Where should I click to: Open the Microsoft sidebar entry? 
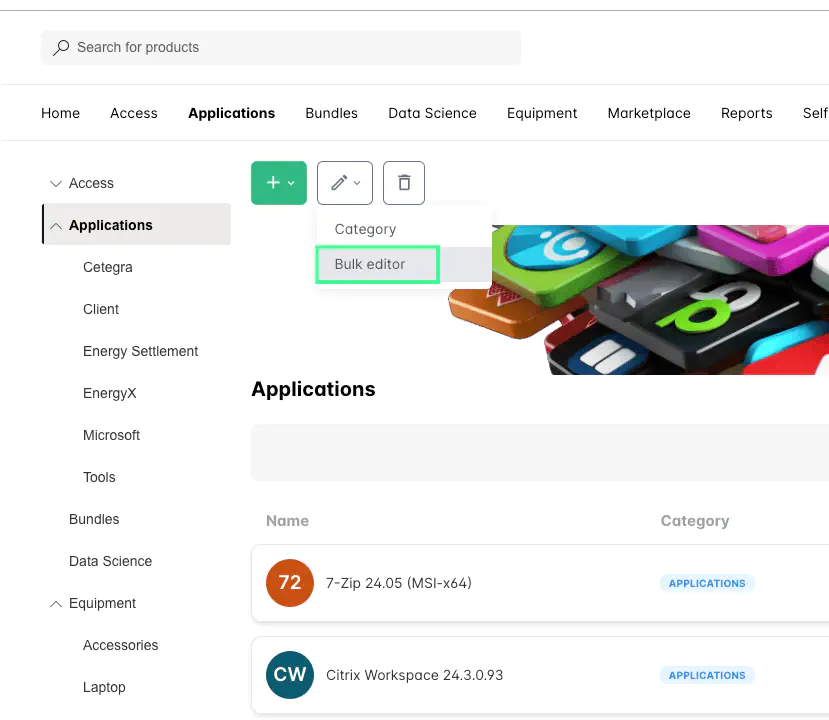(x=111, y=435)
